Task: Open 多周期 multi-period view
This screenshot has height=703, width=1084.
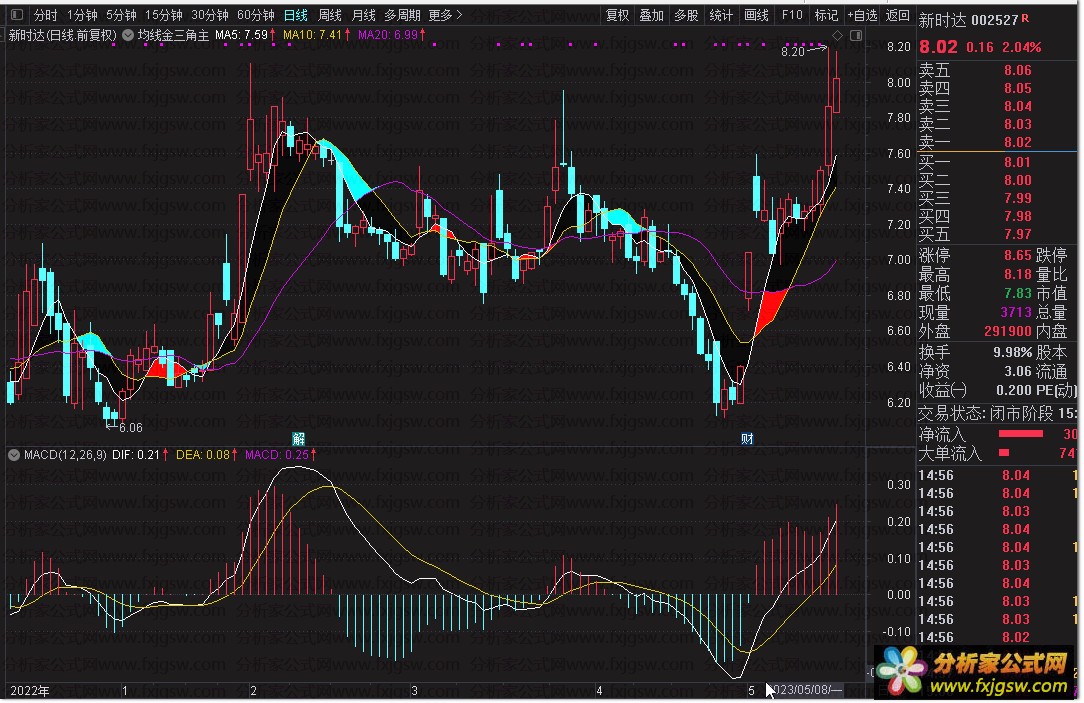Action: tap(402, 15)
